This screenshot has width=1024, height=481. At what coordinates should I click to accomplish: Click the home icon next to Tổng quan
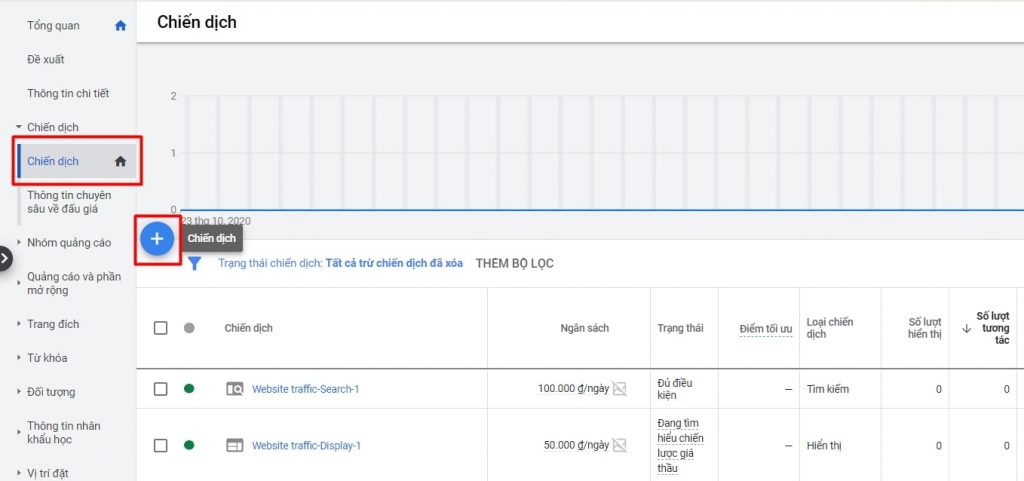click(120, 26)
